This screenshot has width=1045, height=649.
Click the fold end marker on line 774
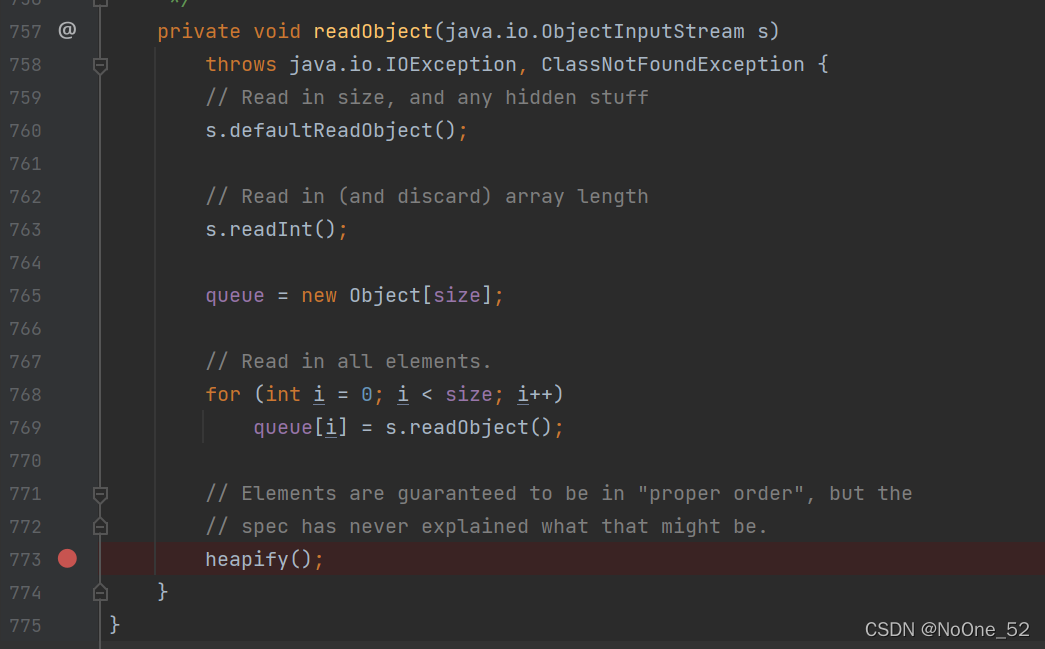100,592
